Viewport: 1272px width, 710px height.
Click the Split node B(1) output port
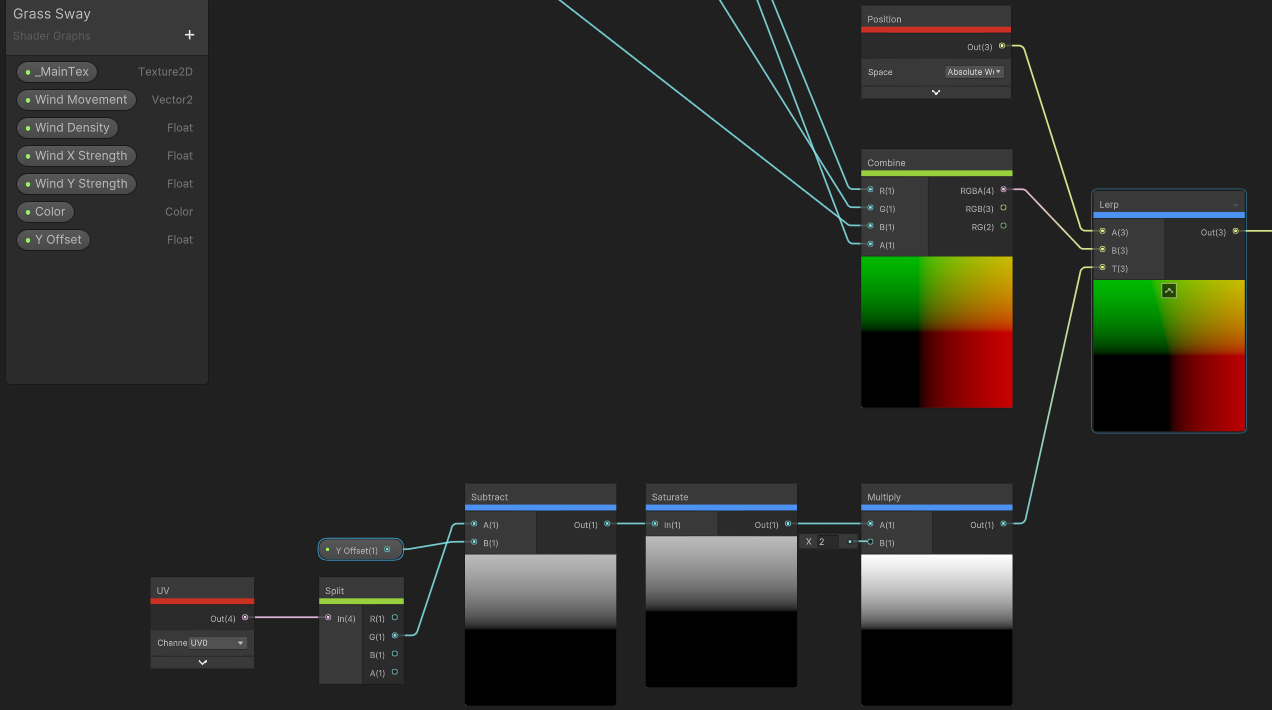pos(395,654)
